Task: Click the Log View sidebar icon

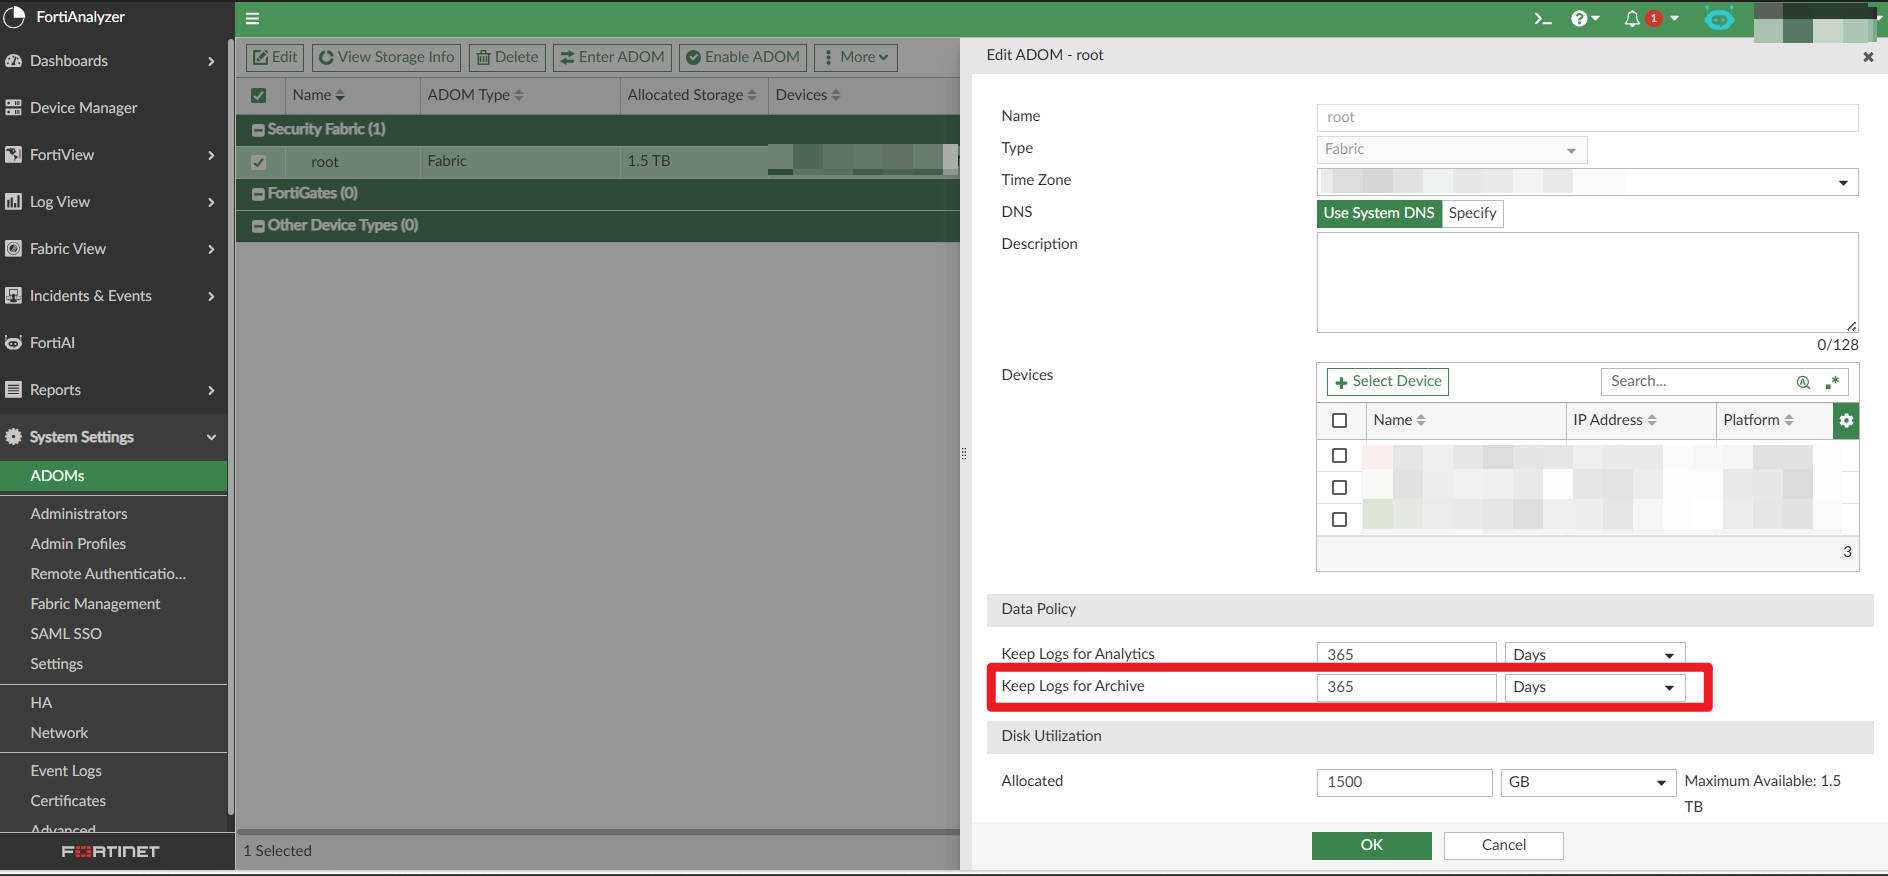Action: tap(13, 202)
